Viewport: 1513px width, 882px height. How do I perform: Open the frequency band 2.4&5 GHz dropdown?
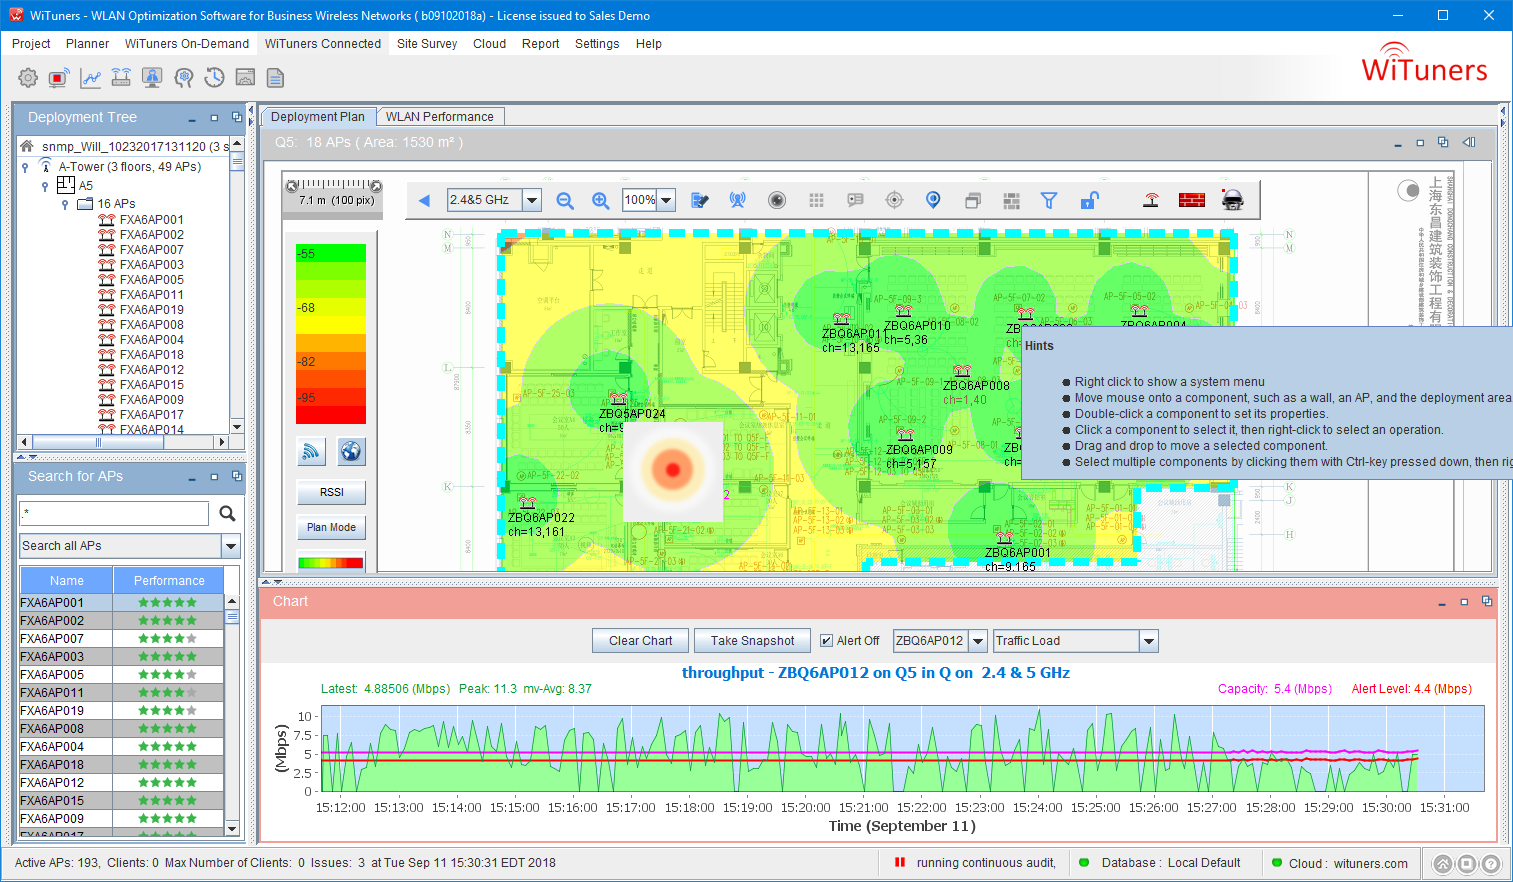[x=532, y=200]
